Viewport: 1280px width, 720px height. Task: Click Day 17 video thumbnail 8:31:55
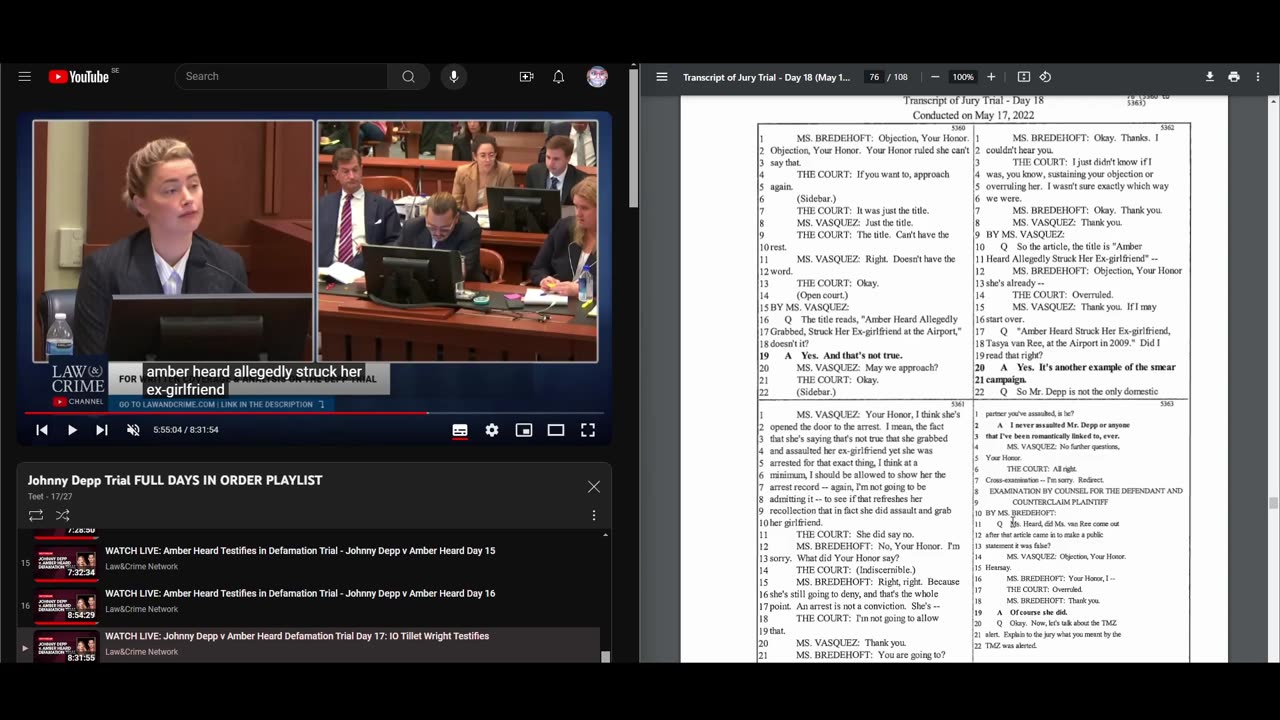click(x=67, y=647)
